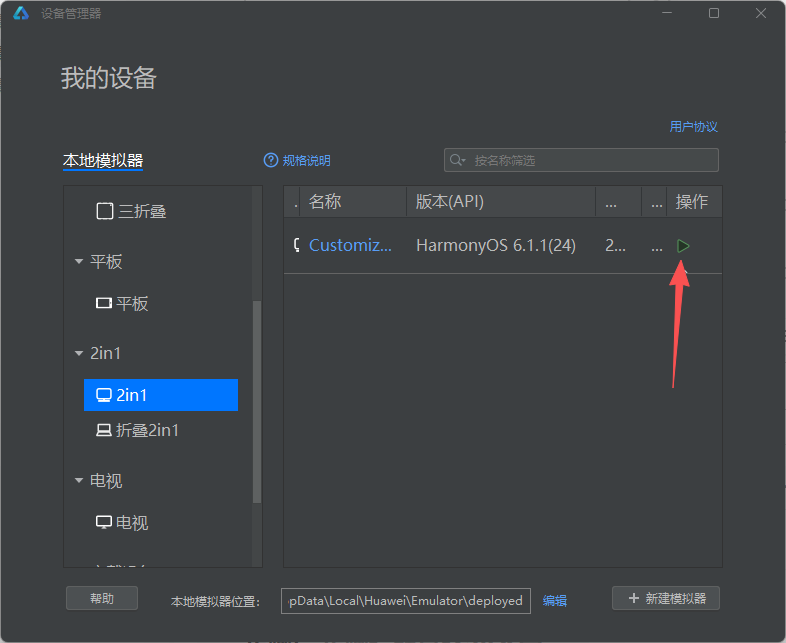
Task: Select the 电视 device item with TV icon
Action: click(x=122, y=523)
